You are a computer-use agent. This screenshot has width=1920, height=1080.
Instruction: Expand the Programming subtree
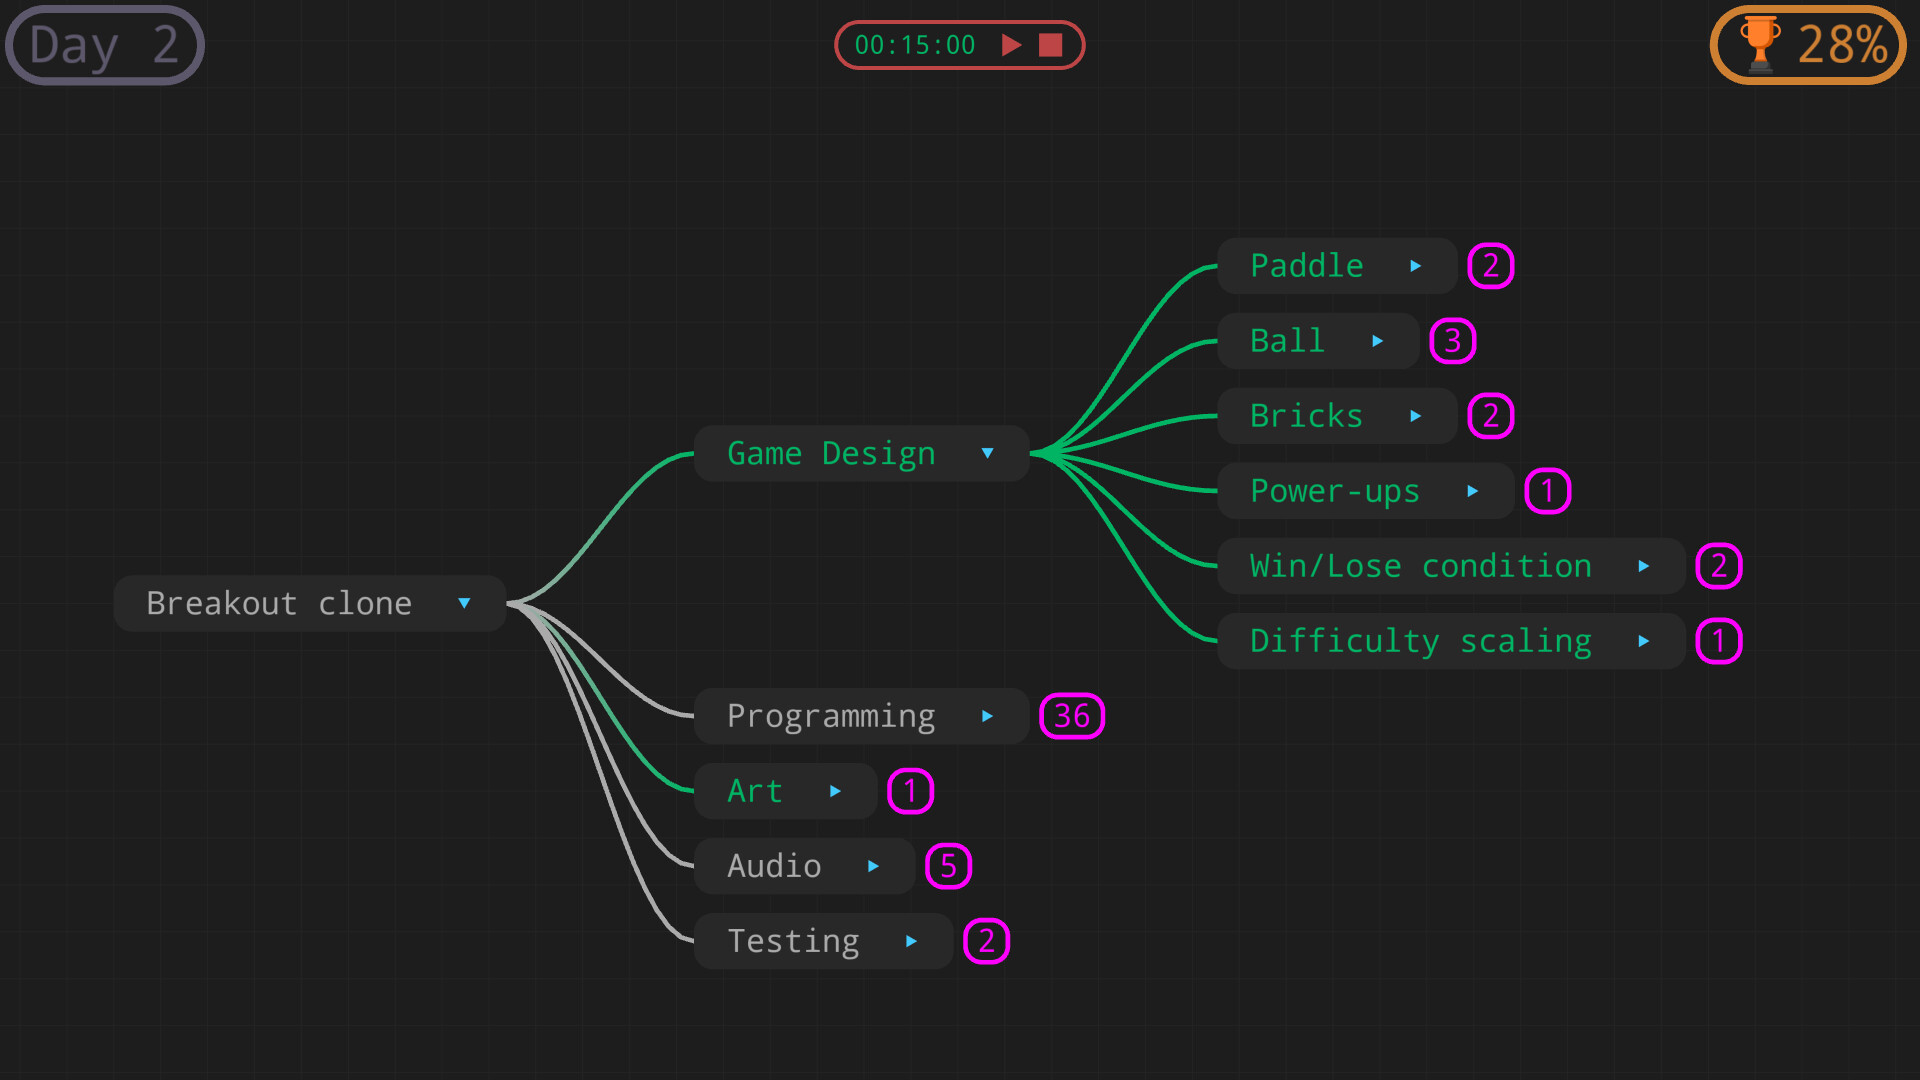point(988,716)
